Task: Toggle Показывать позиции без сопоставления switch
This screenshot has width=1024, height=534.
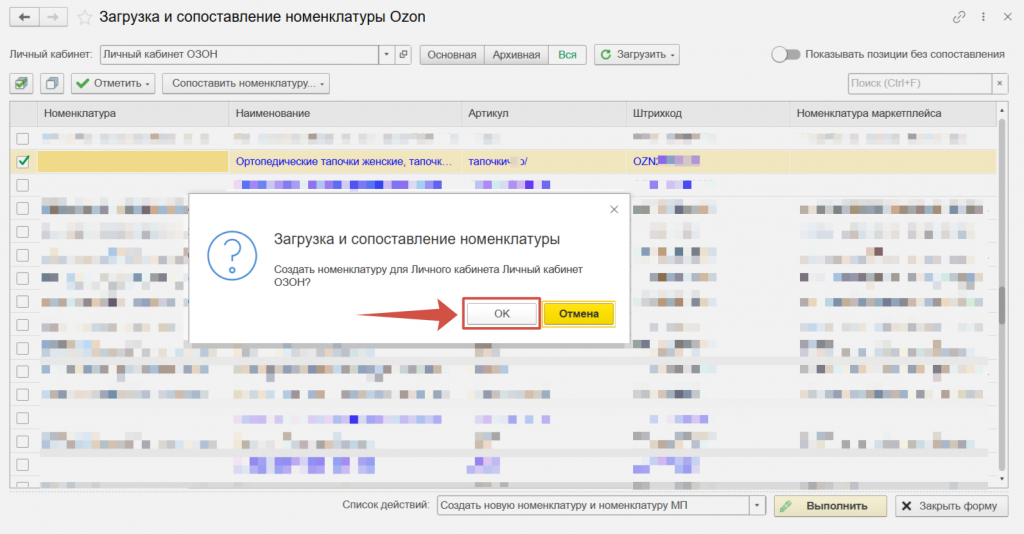Action: tap(785, 54)
